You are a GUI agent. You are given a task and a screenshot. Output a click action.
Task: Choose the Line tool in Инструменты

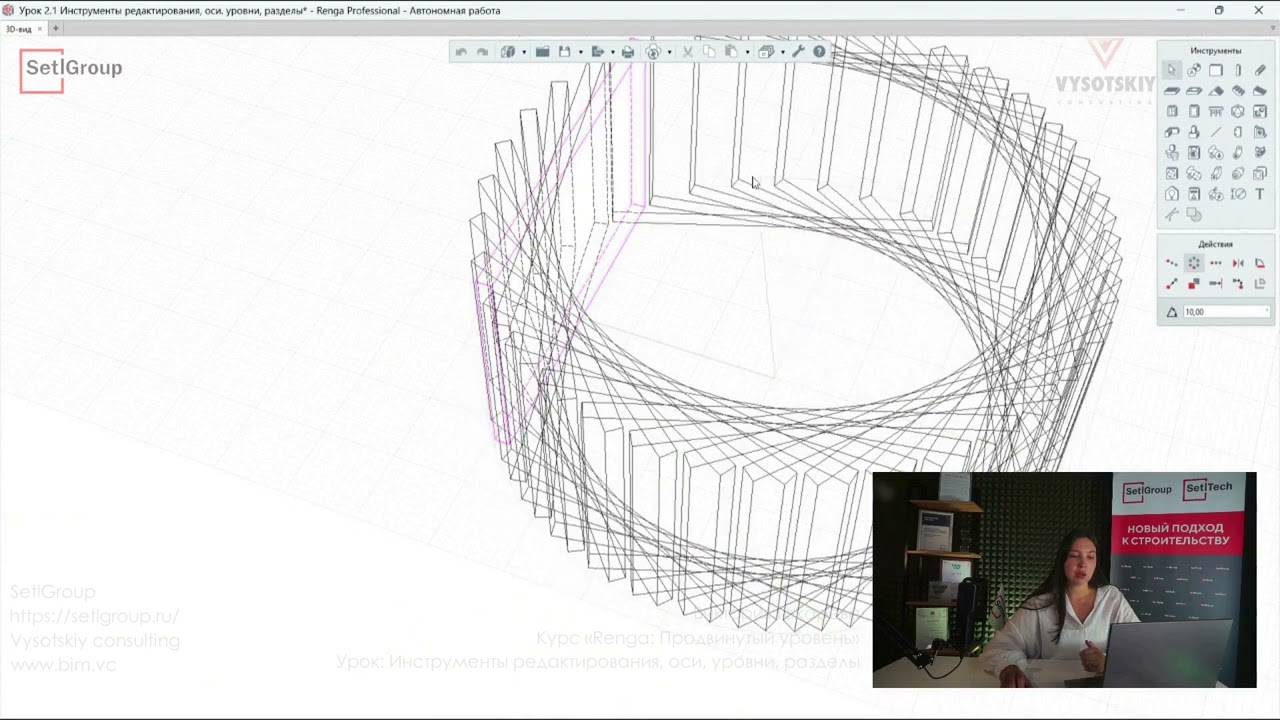tap(1216, 132)
